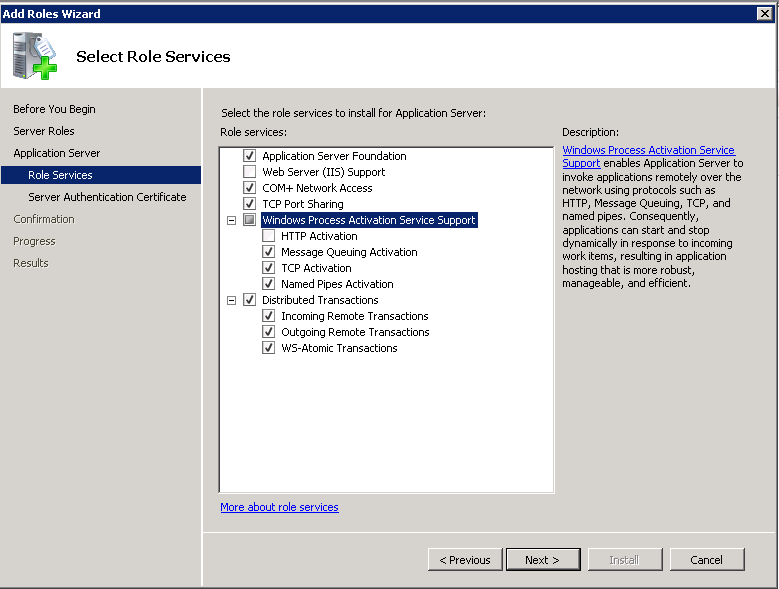Open More about role services link
The image size is (779, 589).
click(279, 507)
